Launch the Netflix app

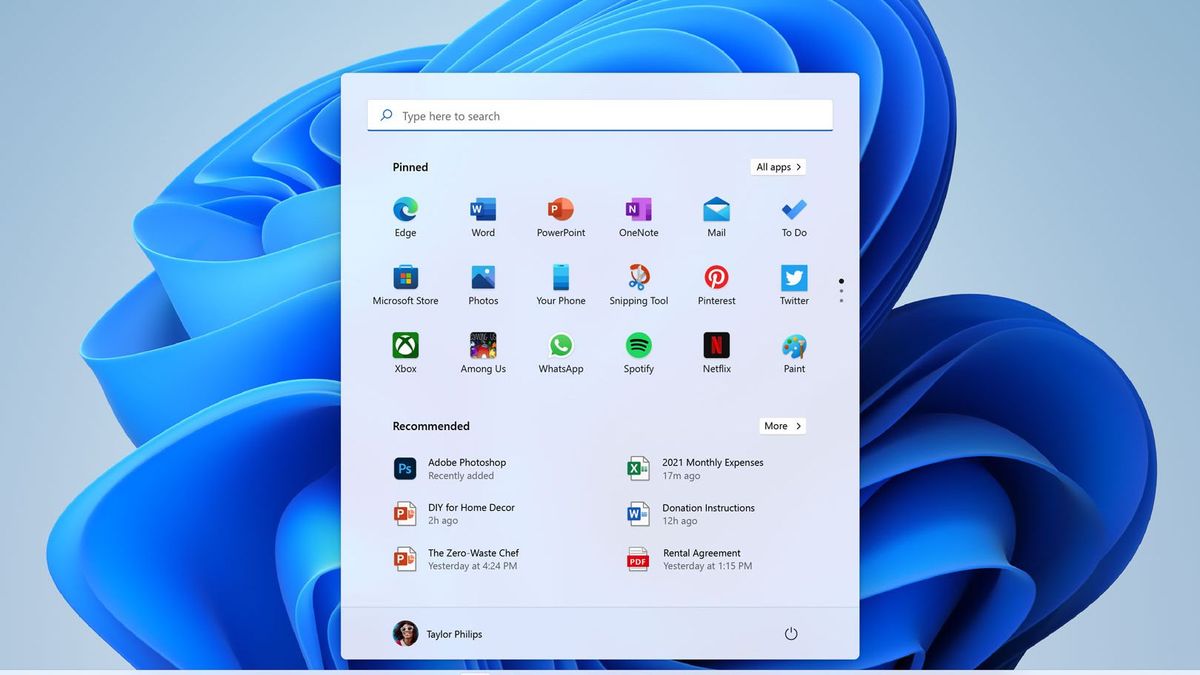pos(716,346)
